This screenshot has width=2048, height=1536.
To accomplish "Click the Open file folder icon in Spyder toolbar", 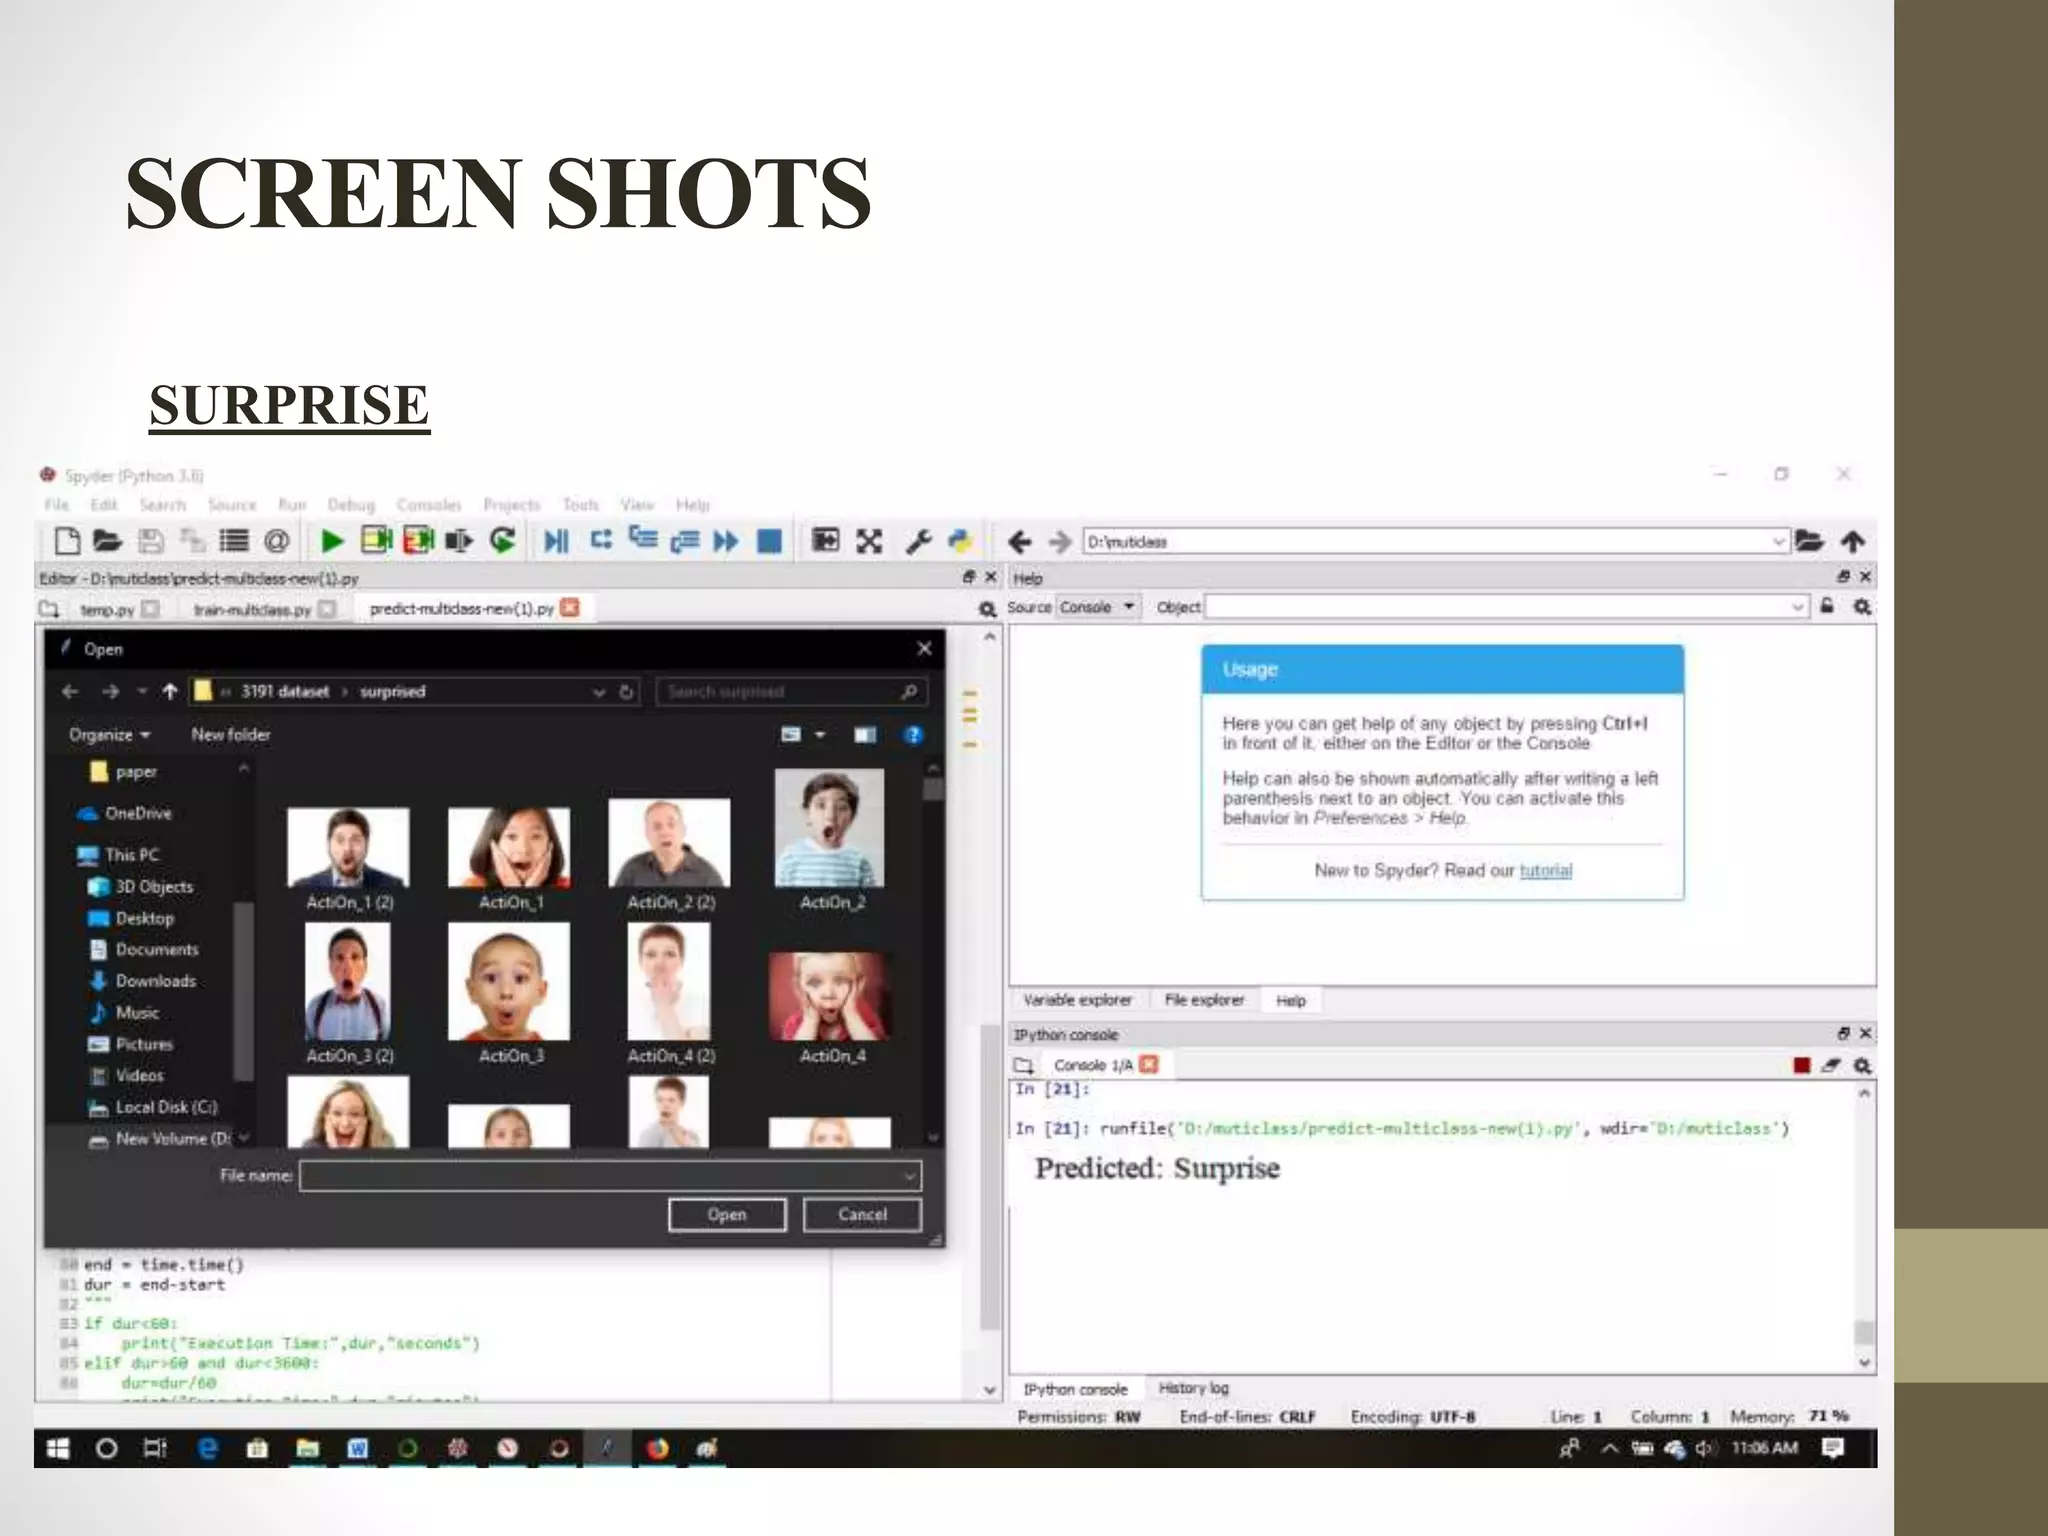I will pyautogui.click(x=107, y=541).
